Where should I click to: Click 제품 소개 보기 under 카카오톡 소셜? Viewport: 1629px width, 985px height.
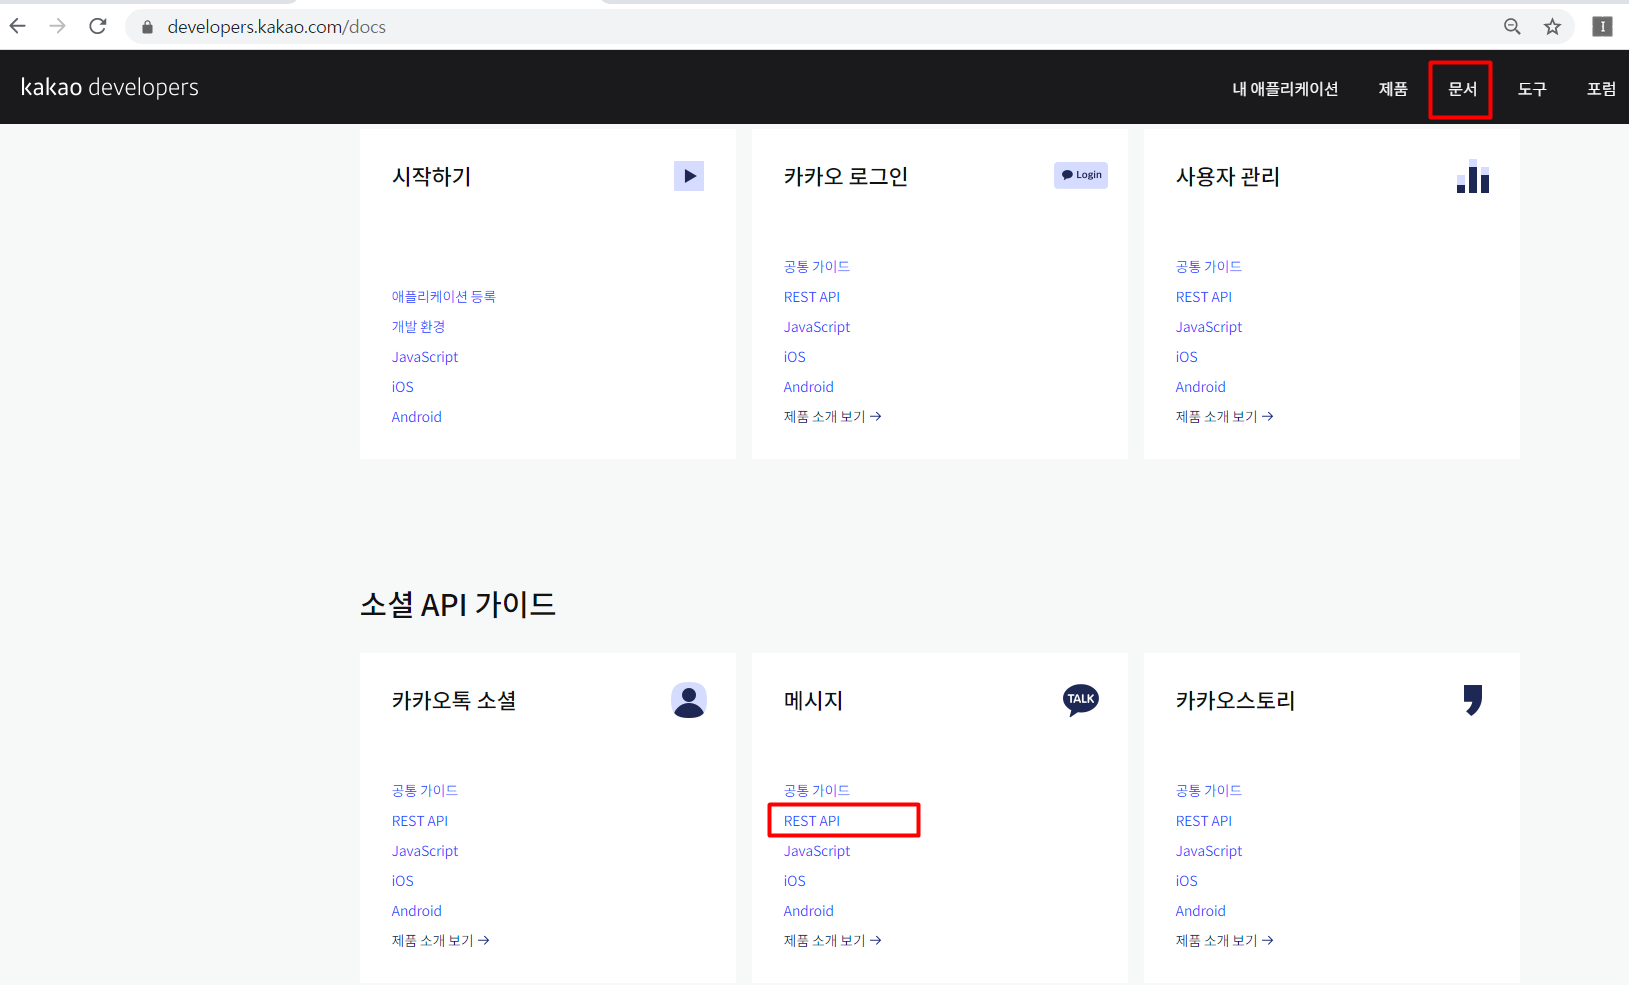pyautogui.click(x=441, y=941)
